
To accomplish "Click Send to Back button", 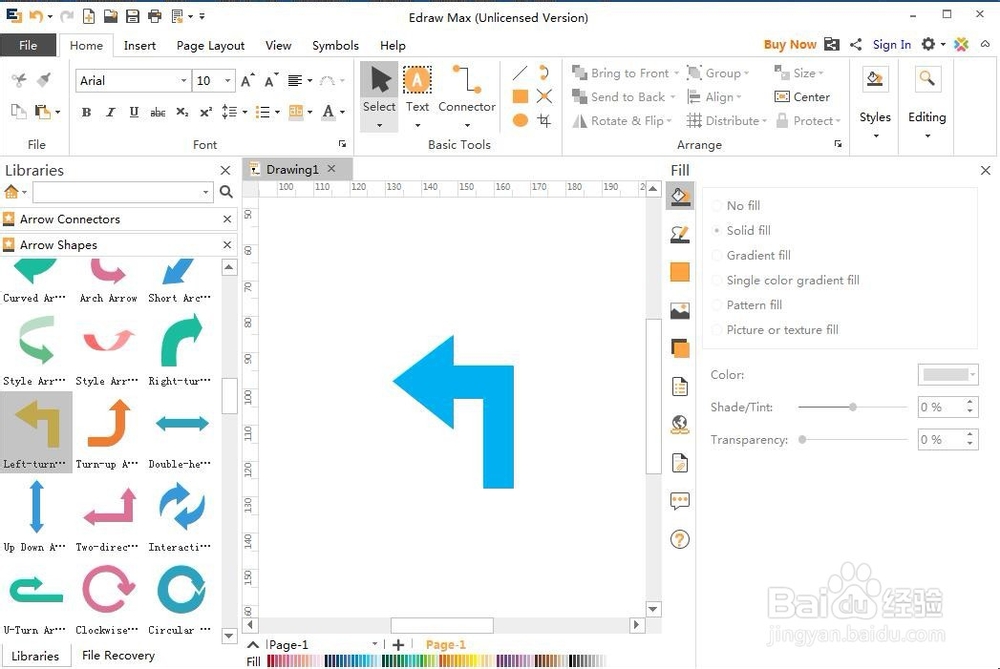I will [619, 97].
